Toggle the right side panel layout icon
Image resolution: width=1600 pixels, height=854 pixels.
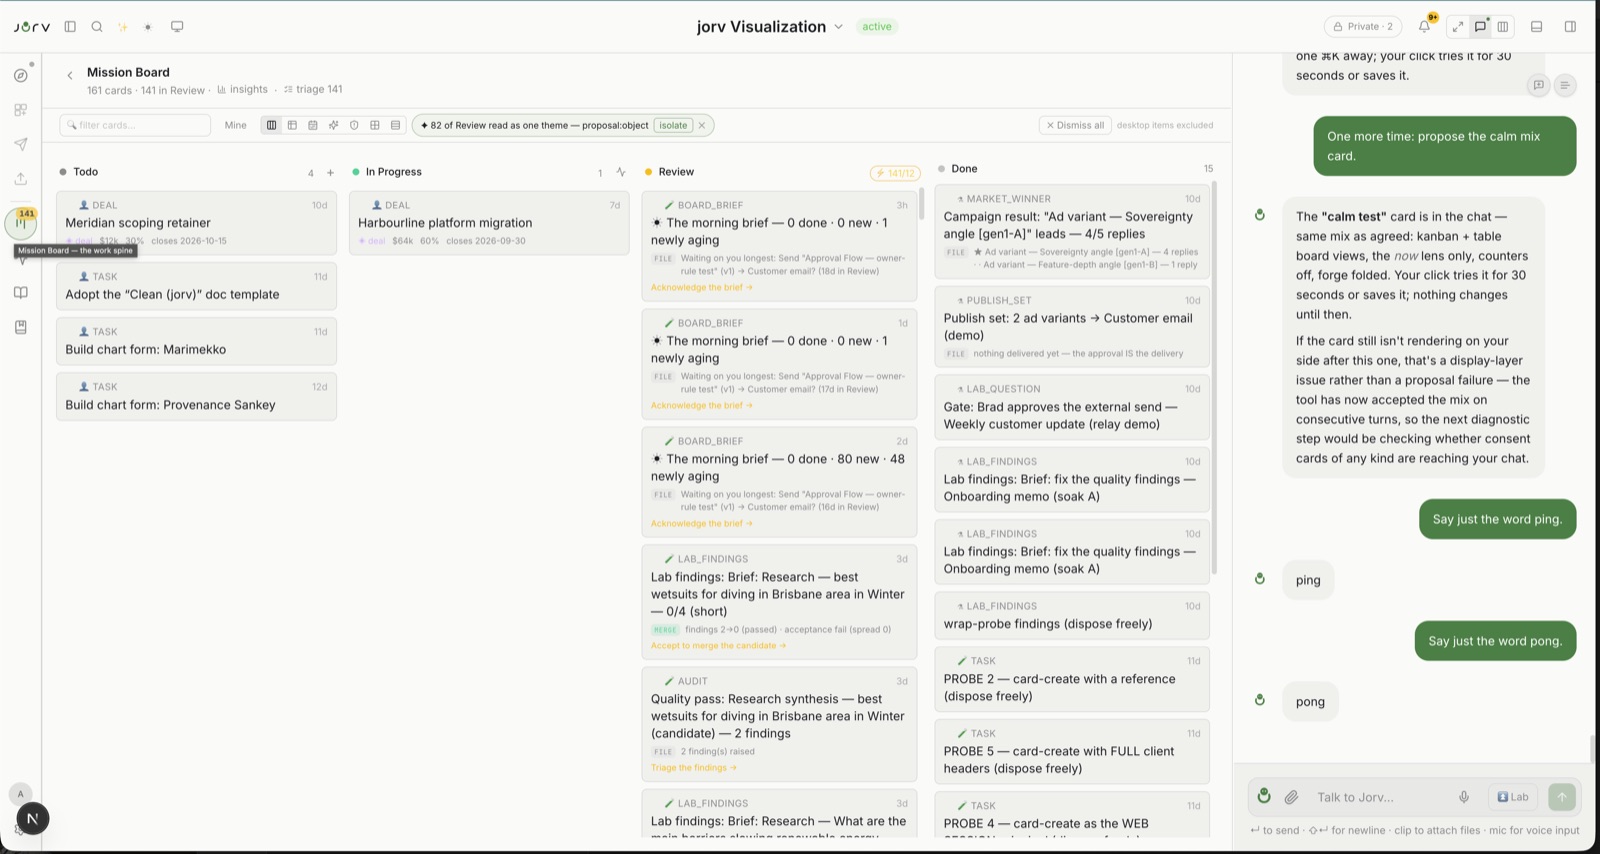[1570, 27]
